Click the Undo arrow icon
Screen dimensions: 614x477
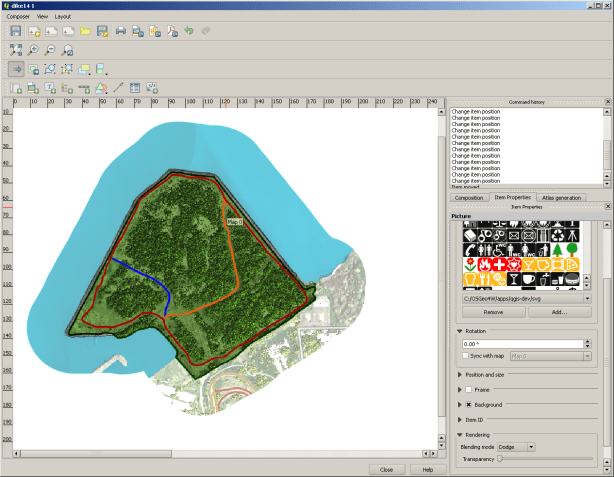click(x=188, y=32)
